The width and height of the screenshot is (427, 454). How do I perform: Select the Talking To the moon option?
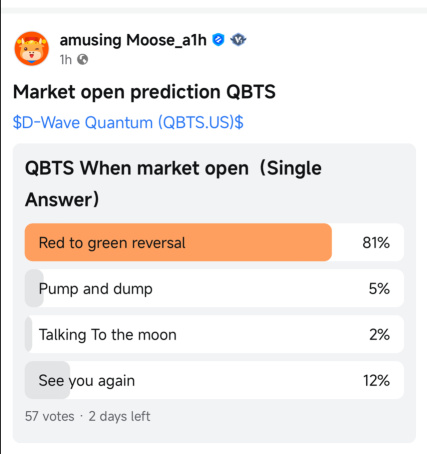click(214, 334)
